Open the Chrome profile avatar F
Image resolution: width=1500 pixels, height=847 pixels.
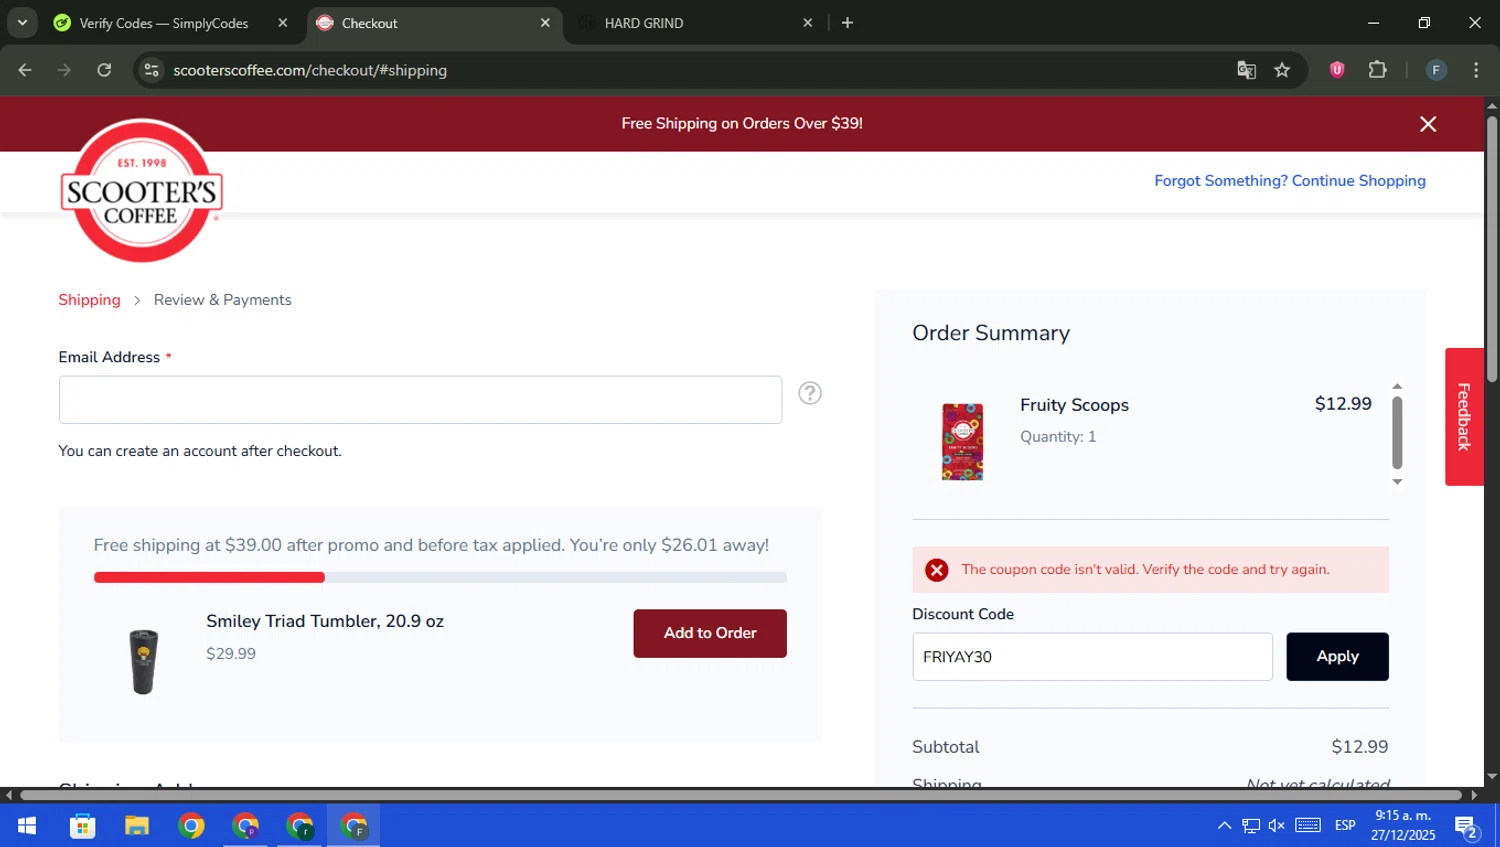(1436, 70)
